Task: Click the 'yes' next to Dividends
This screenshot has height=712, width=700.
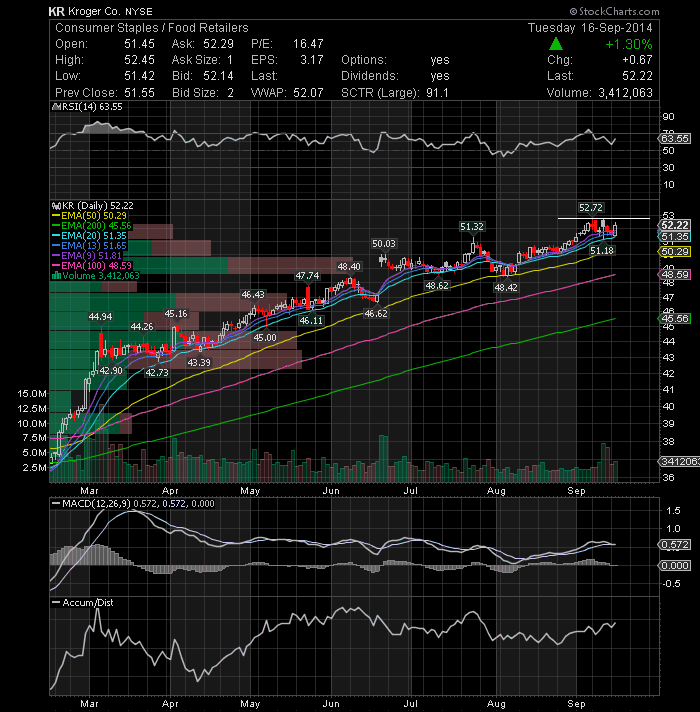Action: 440,76
